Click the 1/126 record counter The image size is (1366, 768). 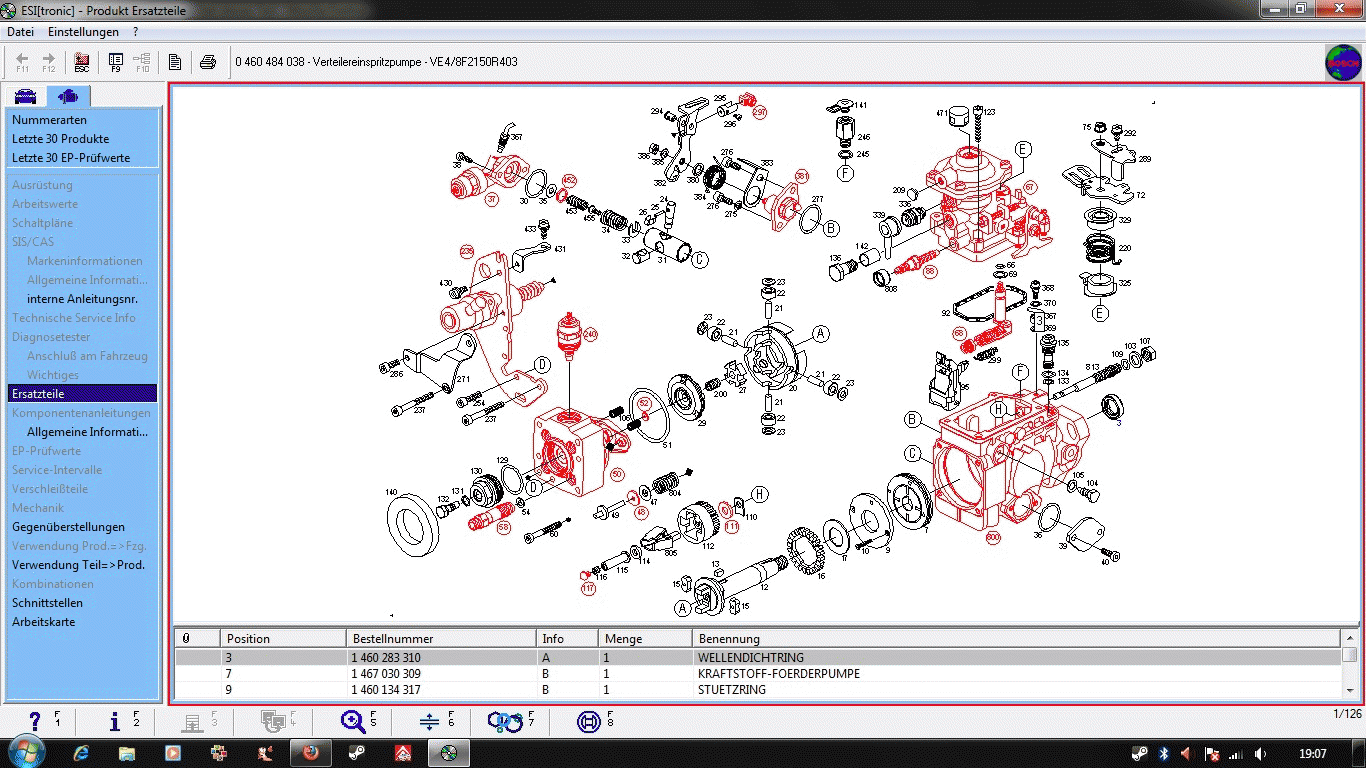tap(1348, 713)
